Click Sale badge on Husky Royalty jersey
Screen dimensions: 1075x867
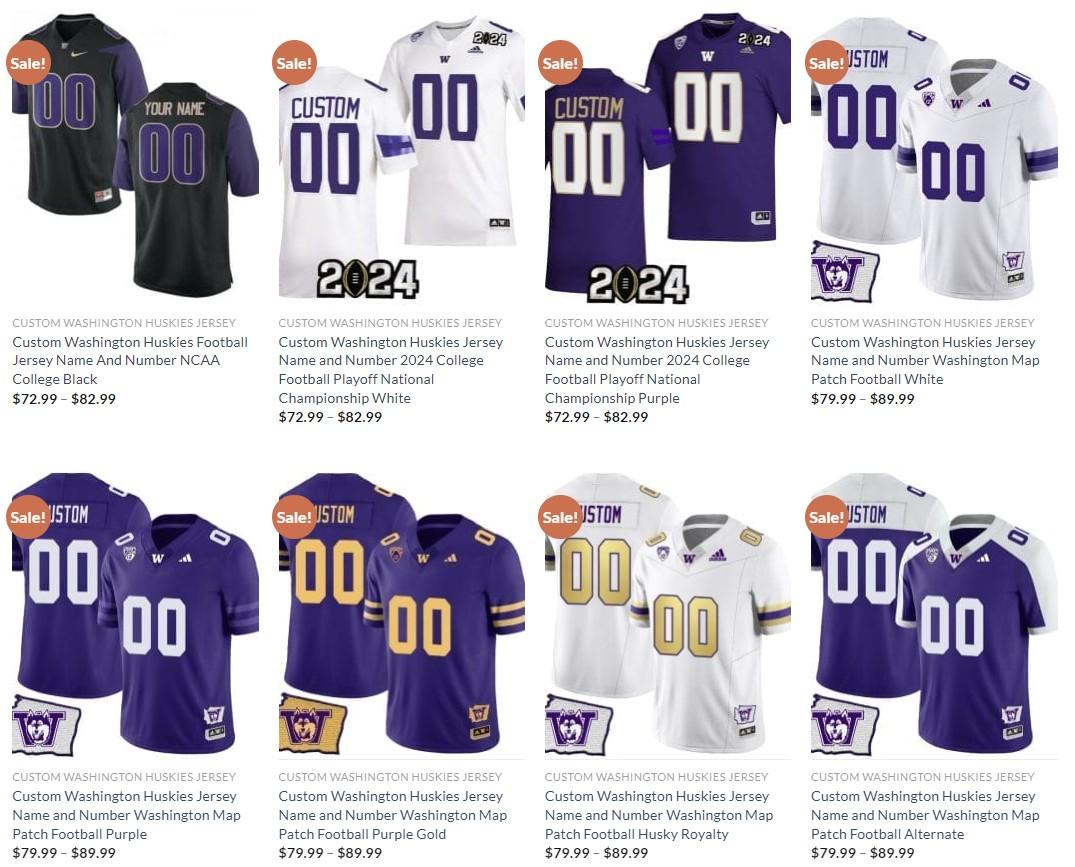click(560, 517)
